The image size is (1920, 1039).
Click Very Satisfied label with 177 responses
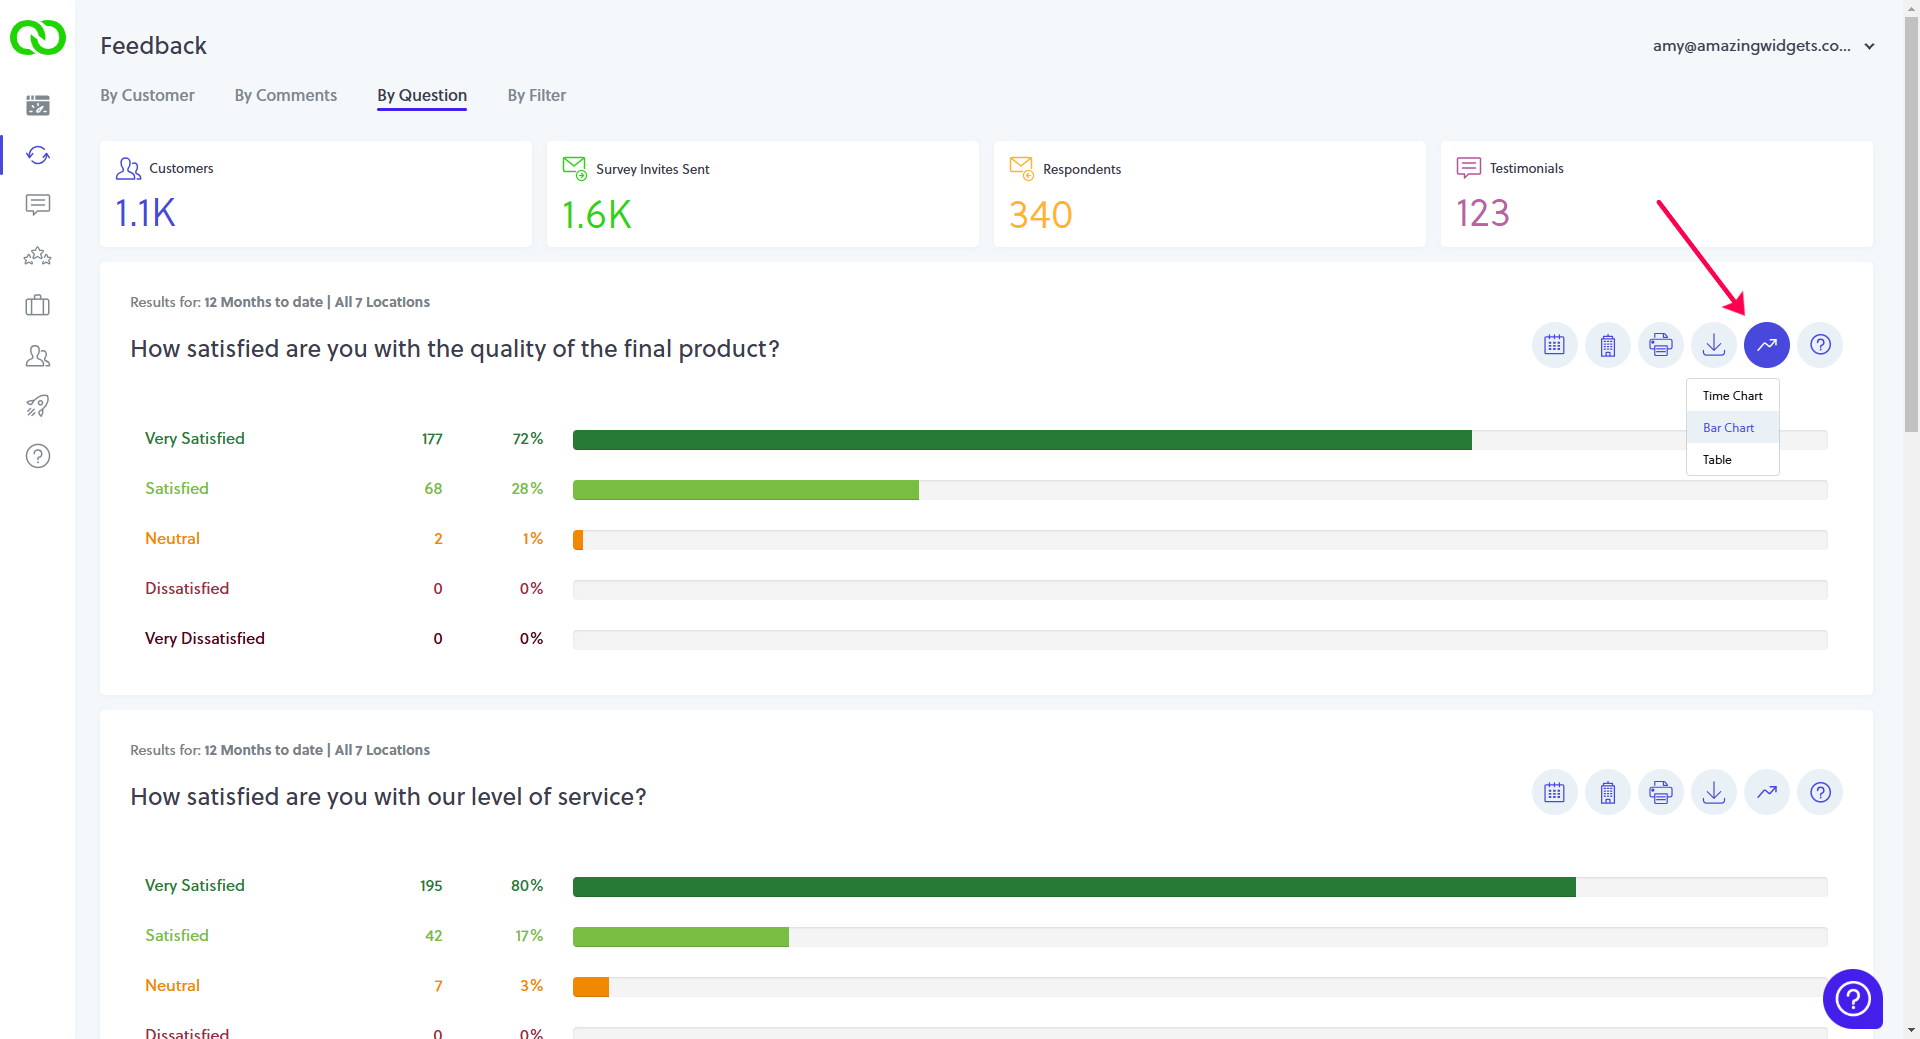tap(195, 439)
